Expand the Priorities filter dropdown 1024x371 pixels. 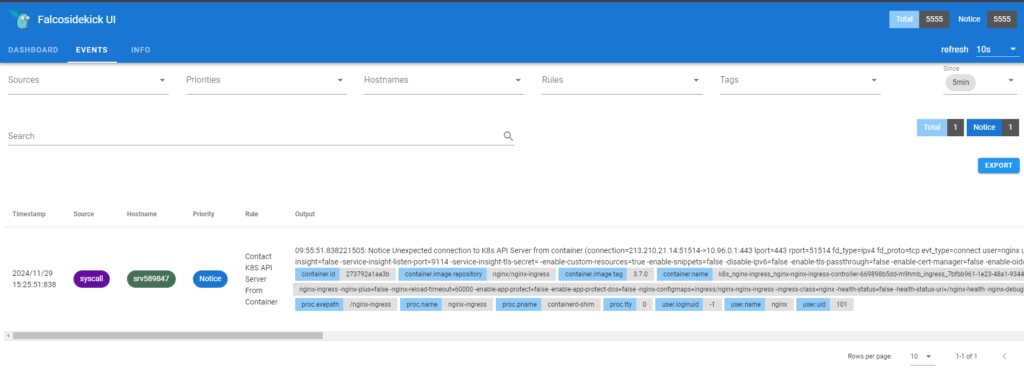point(266,80)
